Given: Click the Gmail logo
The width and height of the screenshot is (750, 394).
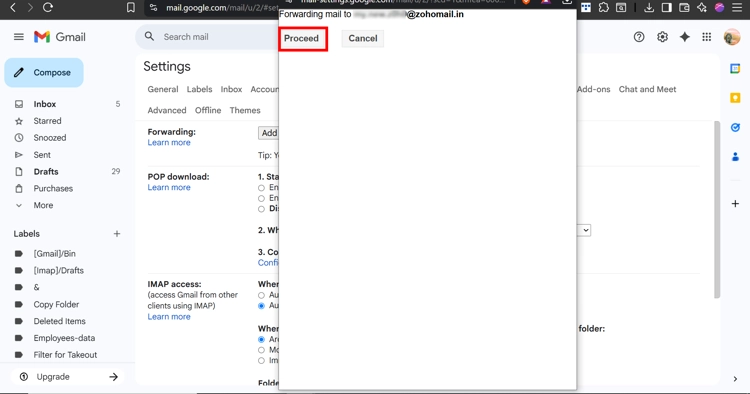Looking at the screenshot, I should tap(60, 37).
